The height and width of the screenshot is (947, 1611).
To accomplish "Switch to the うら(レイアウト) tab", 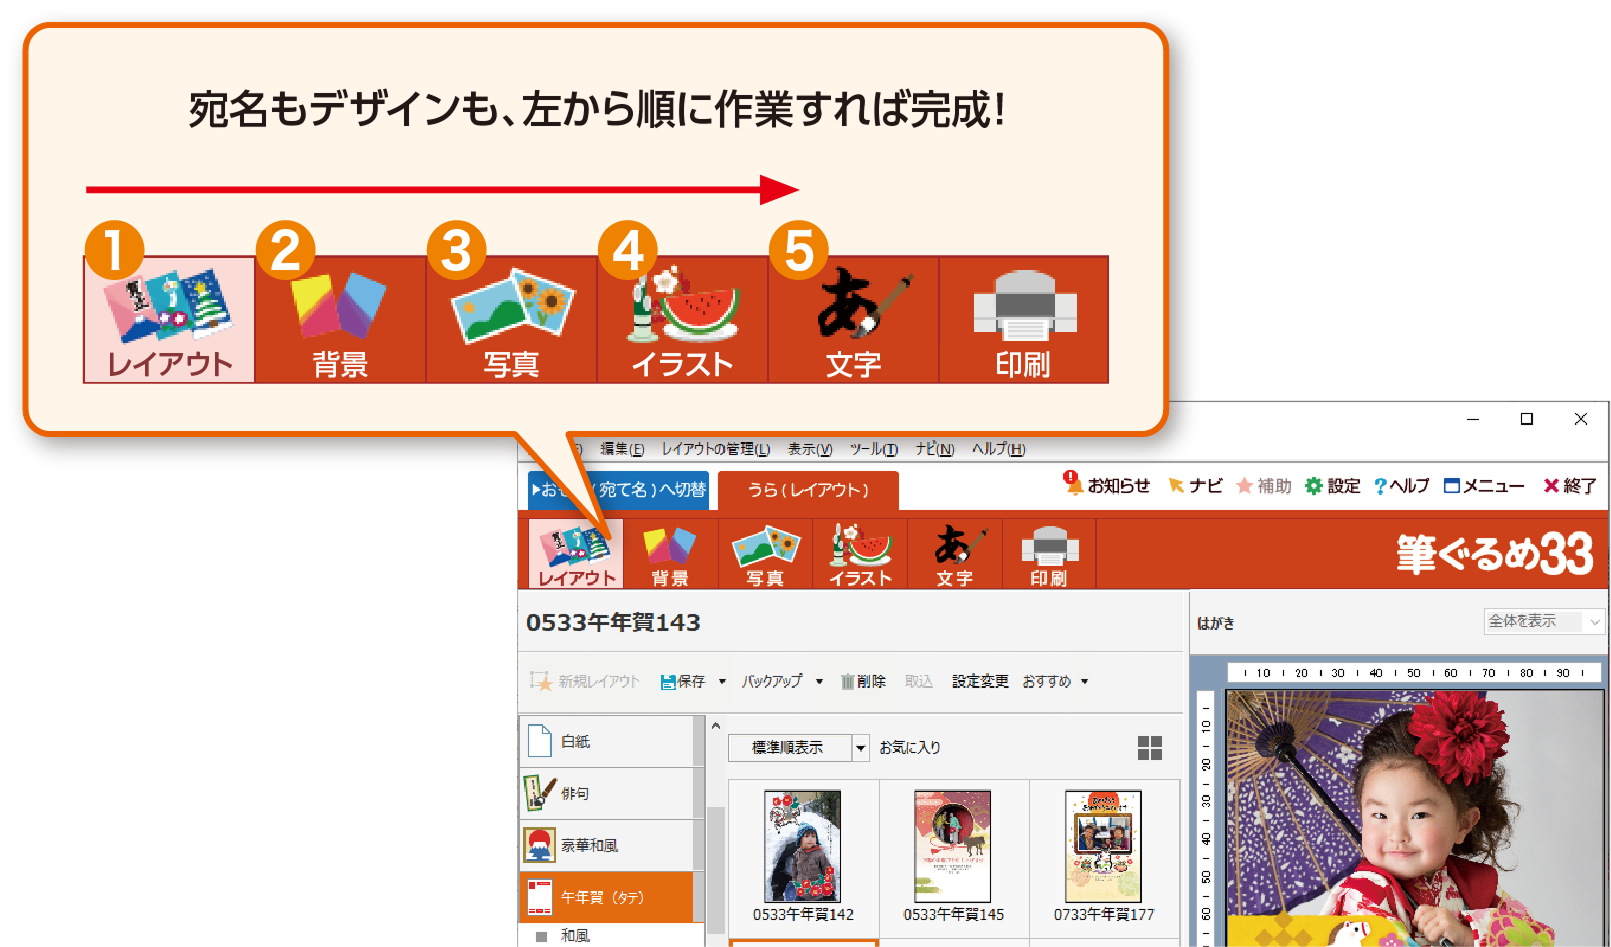I will (x=809, y=491).
